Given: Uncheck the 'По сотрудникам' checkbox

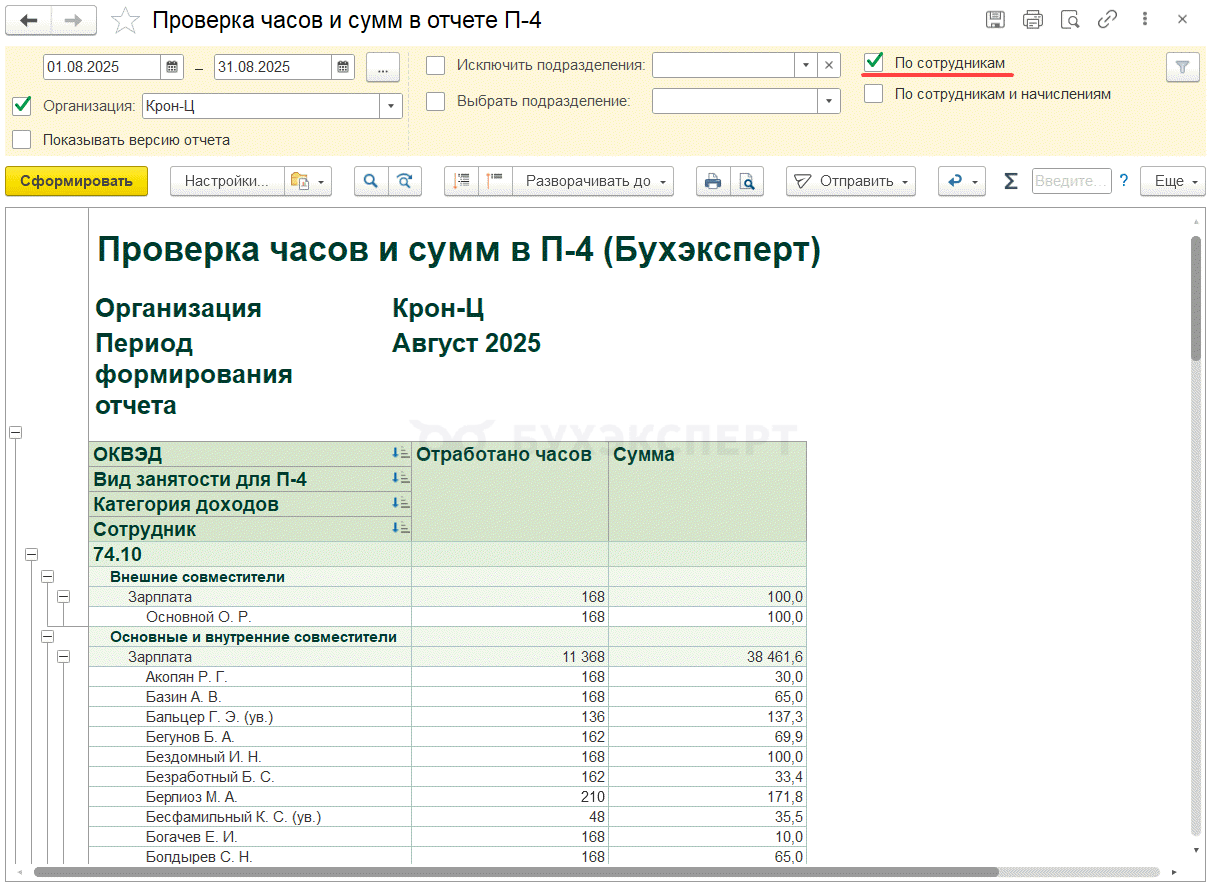Looking at the screenshot, I should pos(874,63).
